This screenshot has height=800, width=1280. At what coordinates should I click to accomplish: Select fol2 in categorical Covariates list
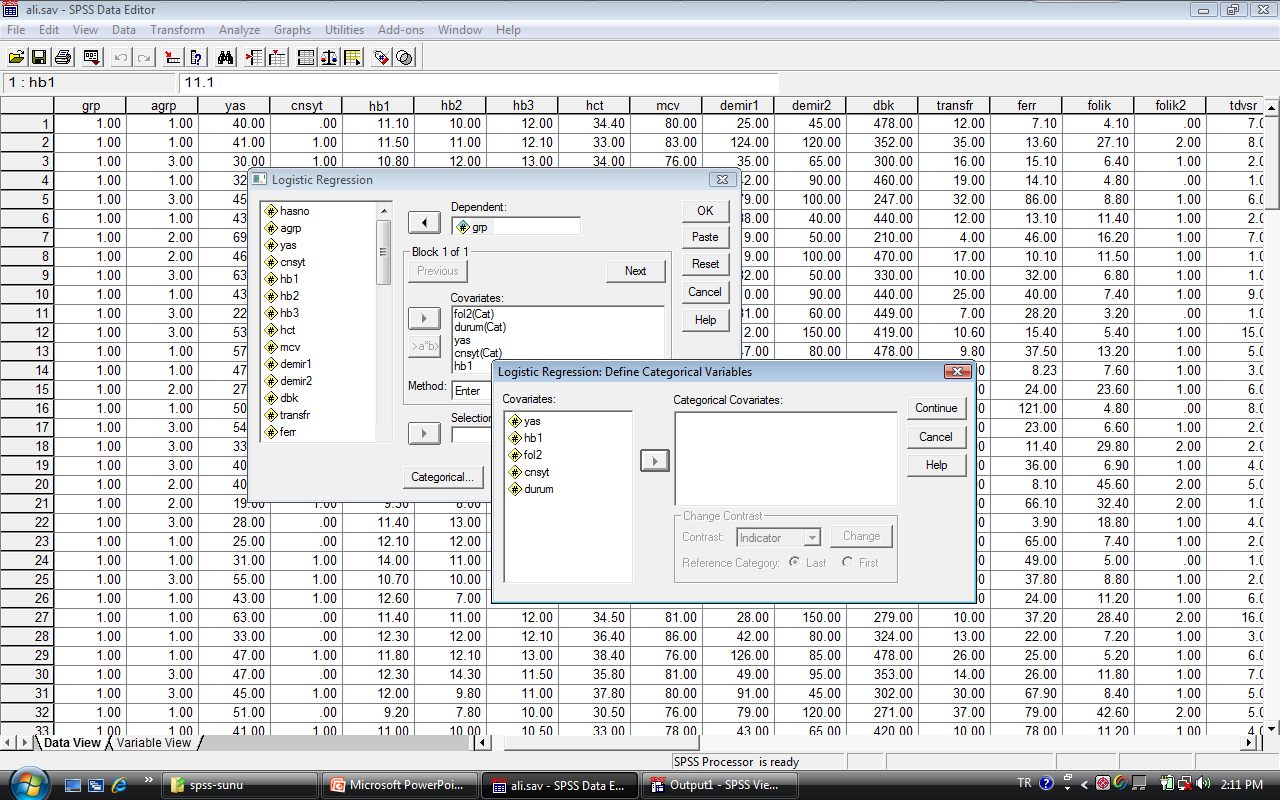[x=533, y=455]
